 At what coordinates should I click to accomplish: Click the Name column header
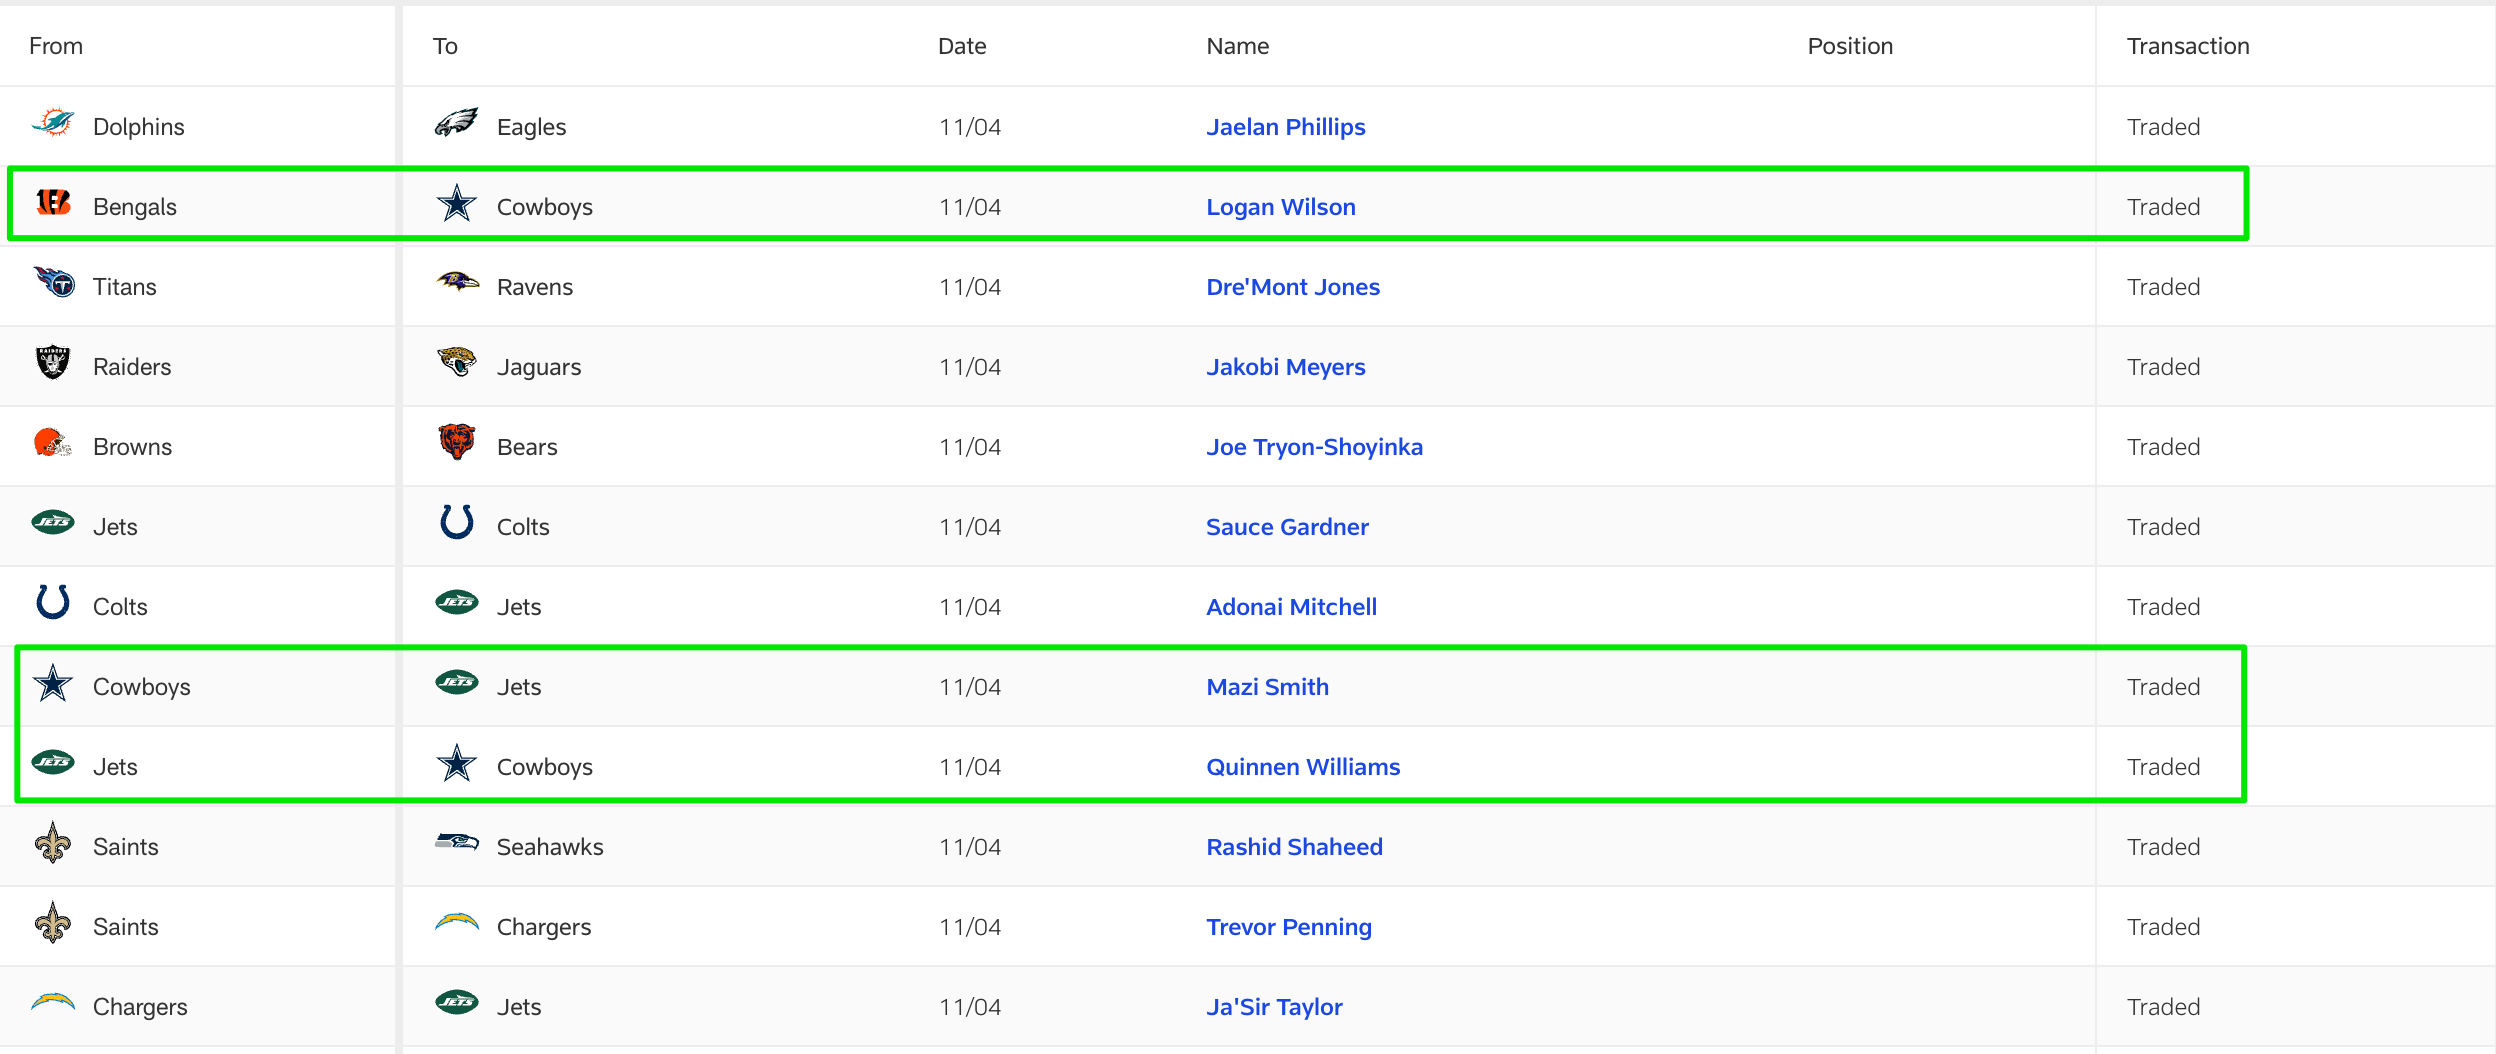[x=1237, y=46]
